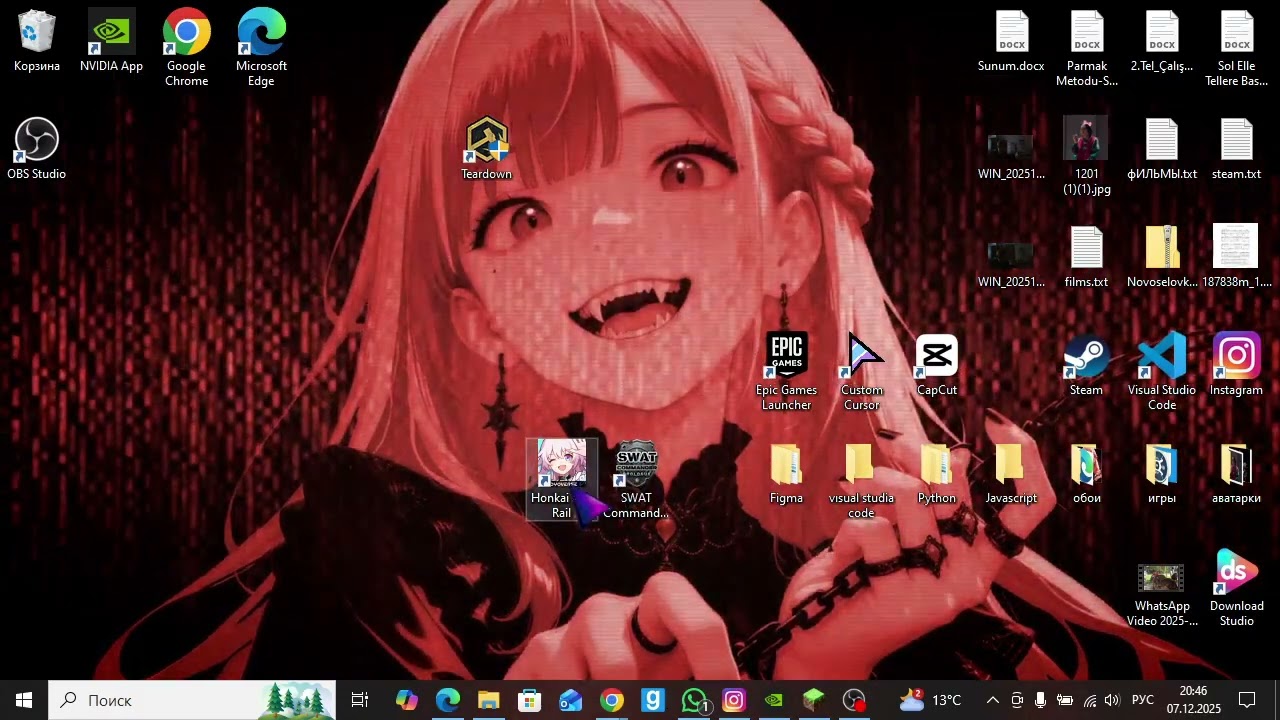
Task: Open Instagram from the taskbar
Action: point(733,700)
